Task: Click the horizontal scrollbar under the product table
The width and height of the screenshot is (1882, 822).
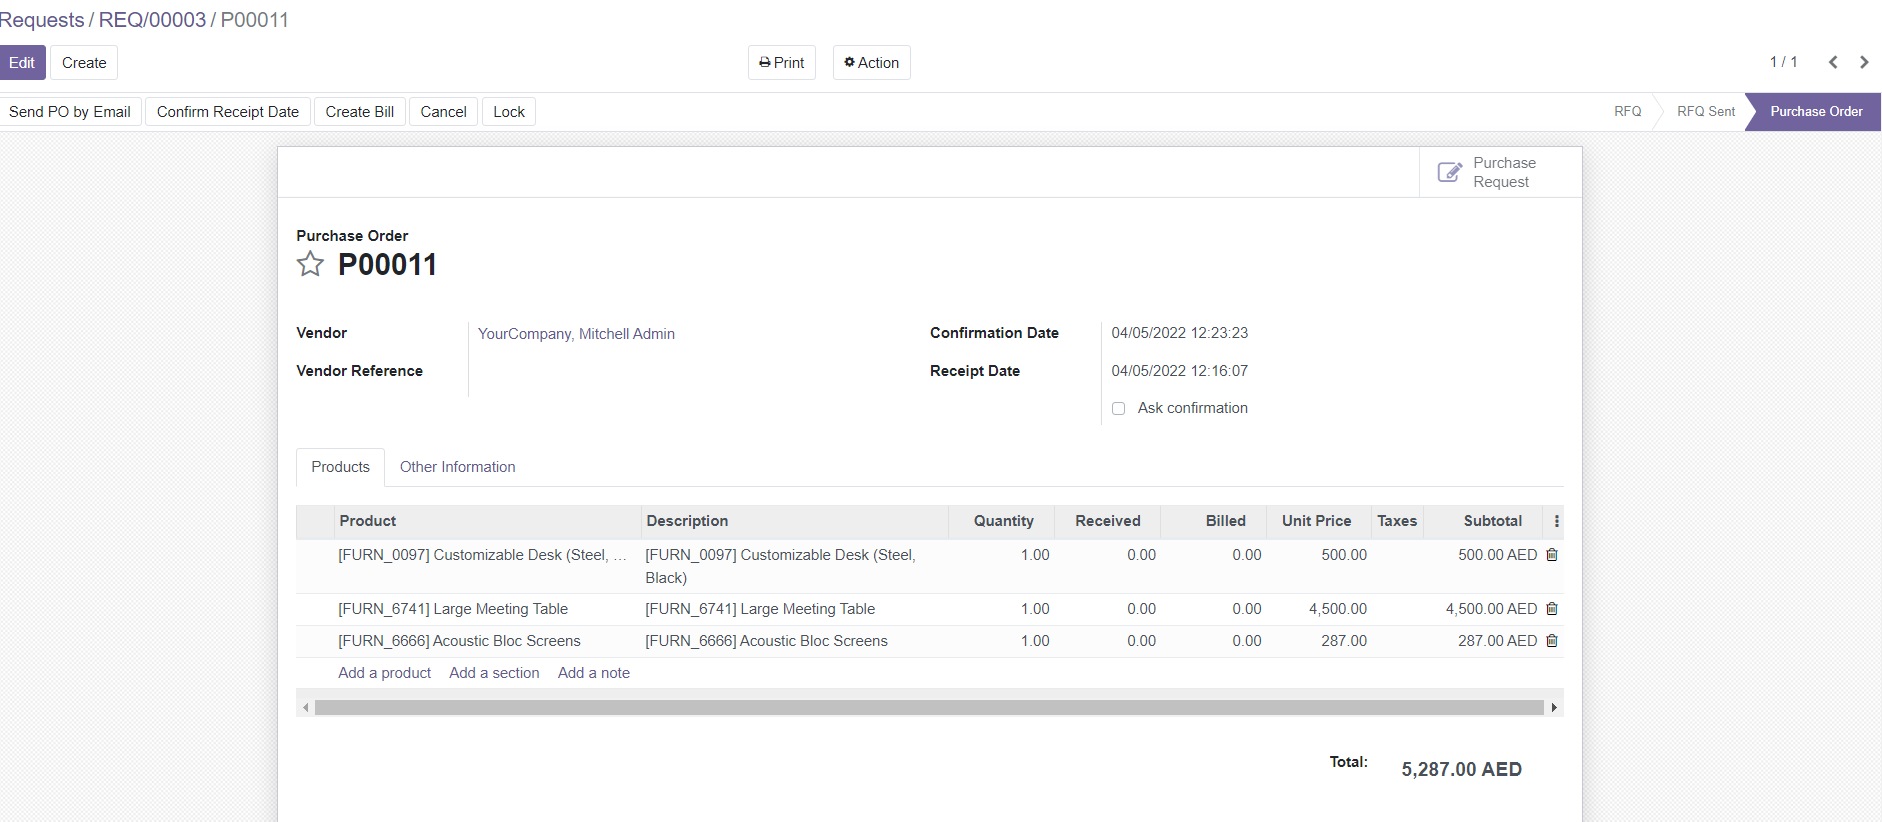Action: pos(928,707)
